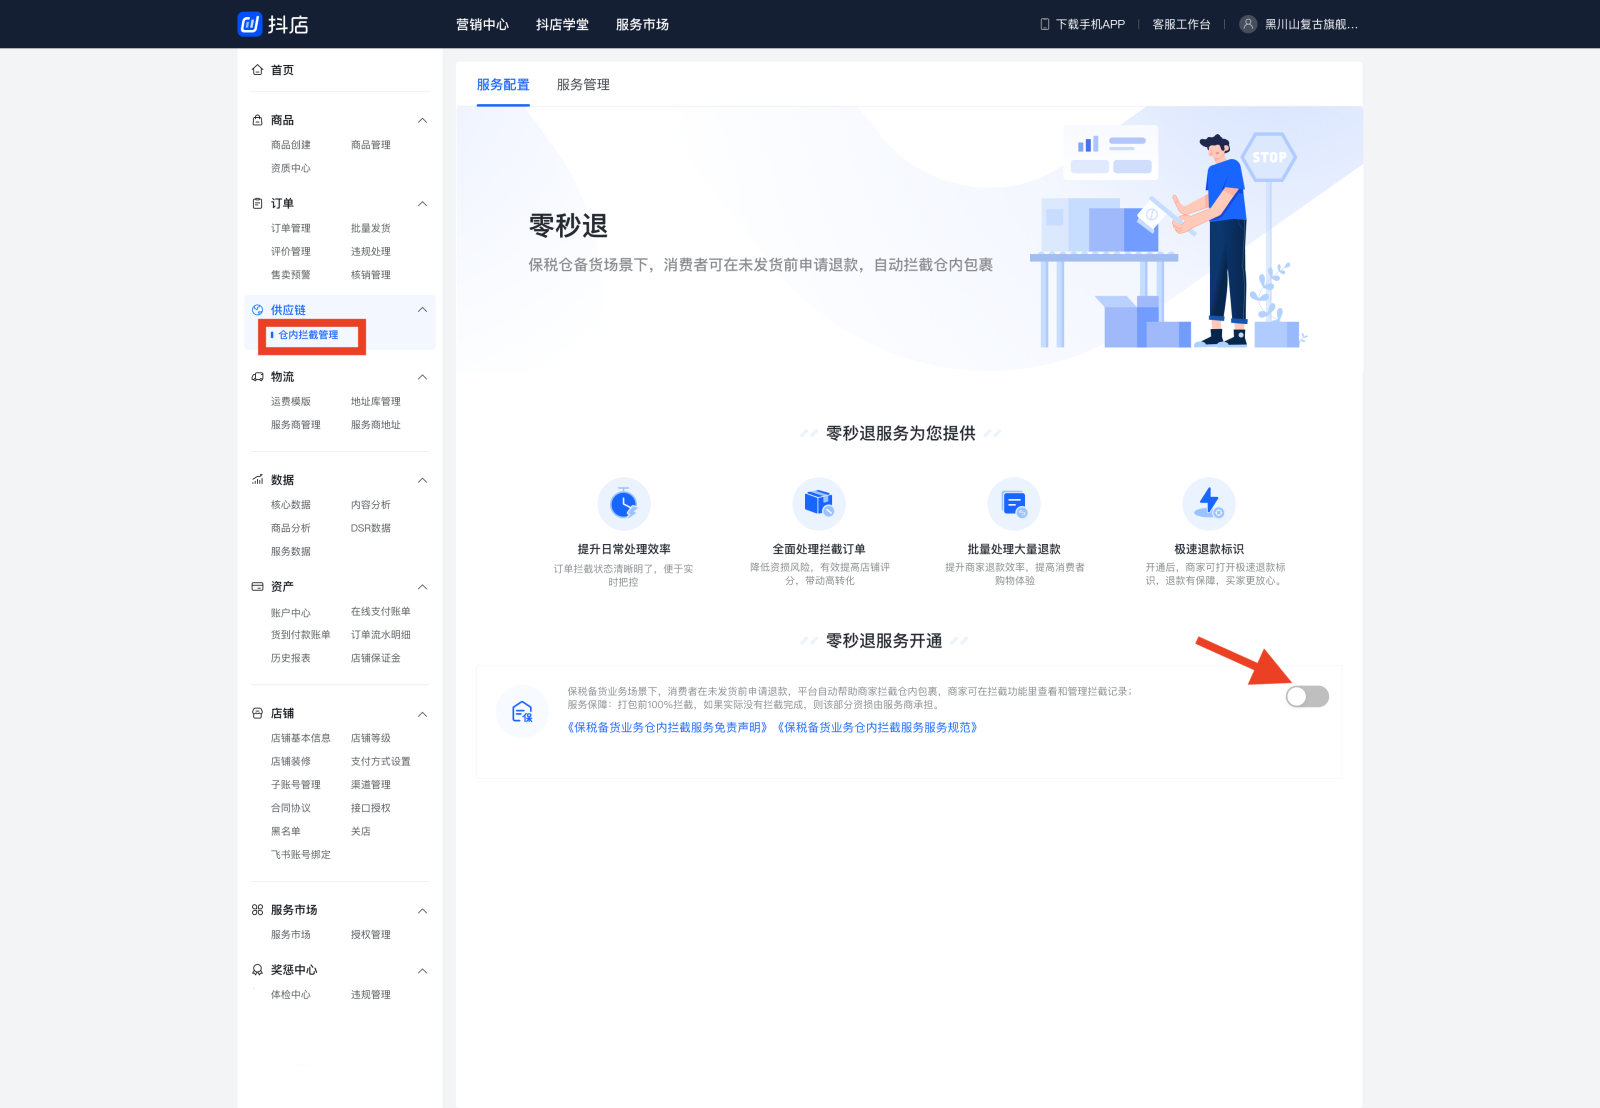
Task: Click the document icon above 批量处理大量退款
Action: [x=1014, y=504]
